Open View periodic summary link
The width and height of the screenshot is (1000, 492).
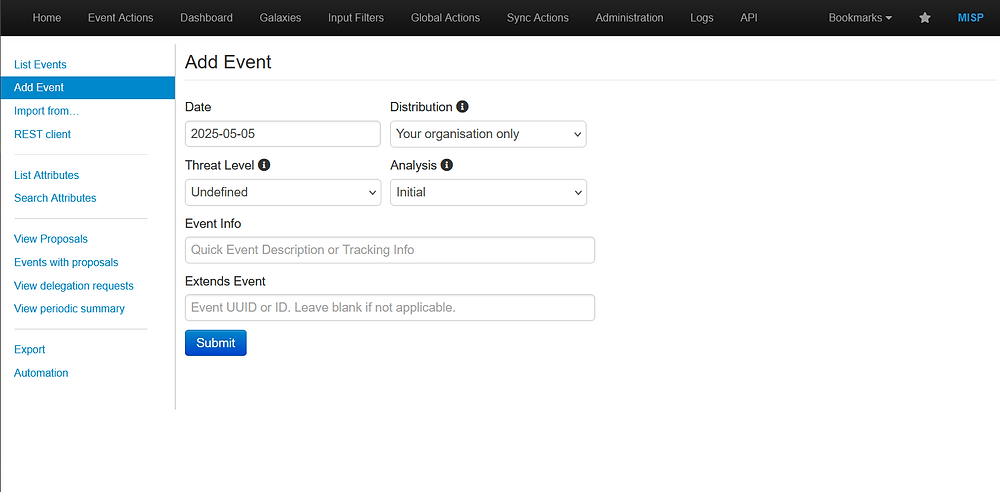pos(70,308)
